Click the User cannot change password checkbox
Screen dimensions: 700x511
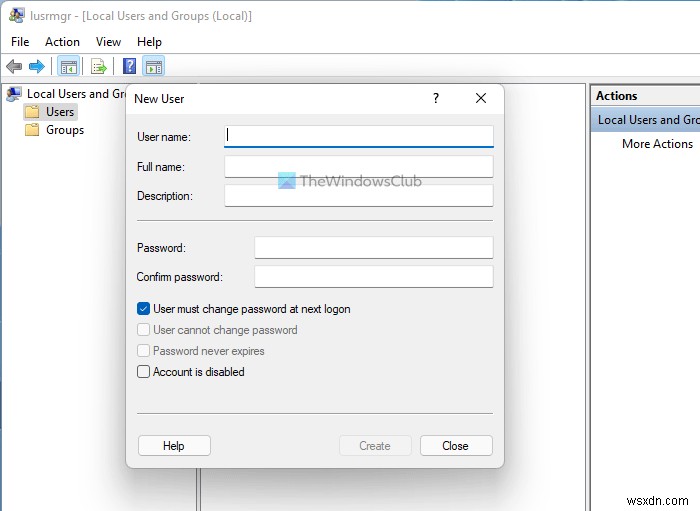tap(143, 330)
